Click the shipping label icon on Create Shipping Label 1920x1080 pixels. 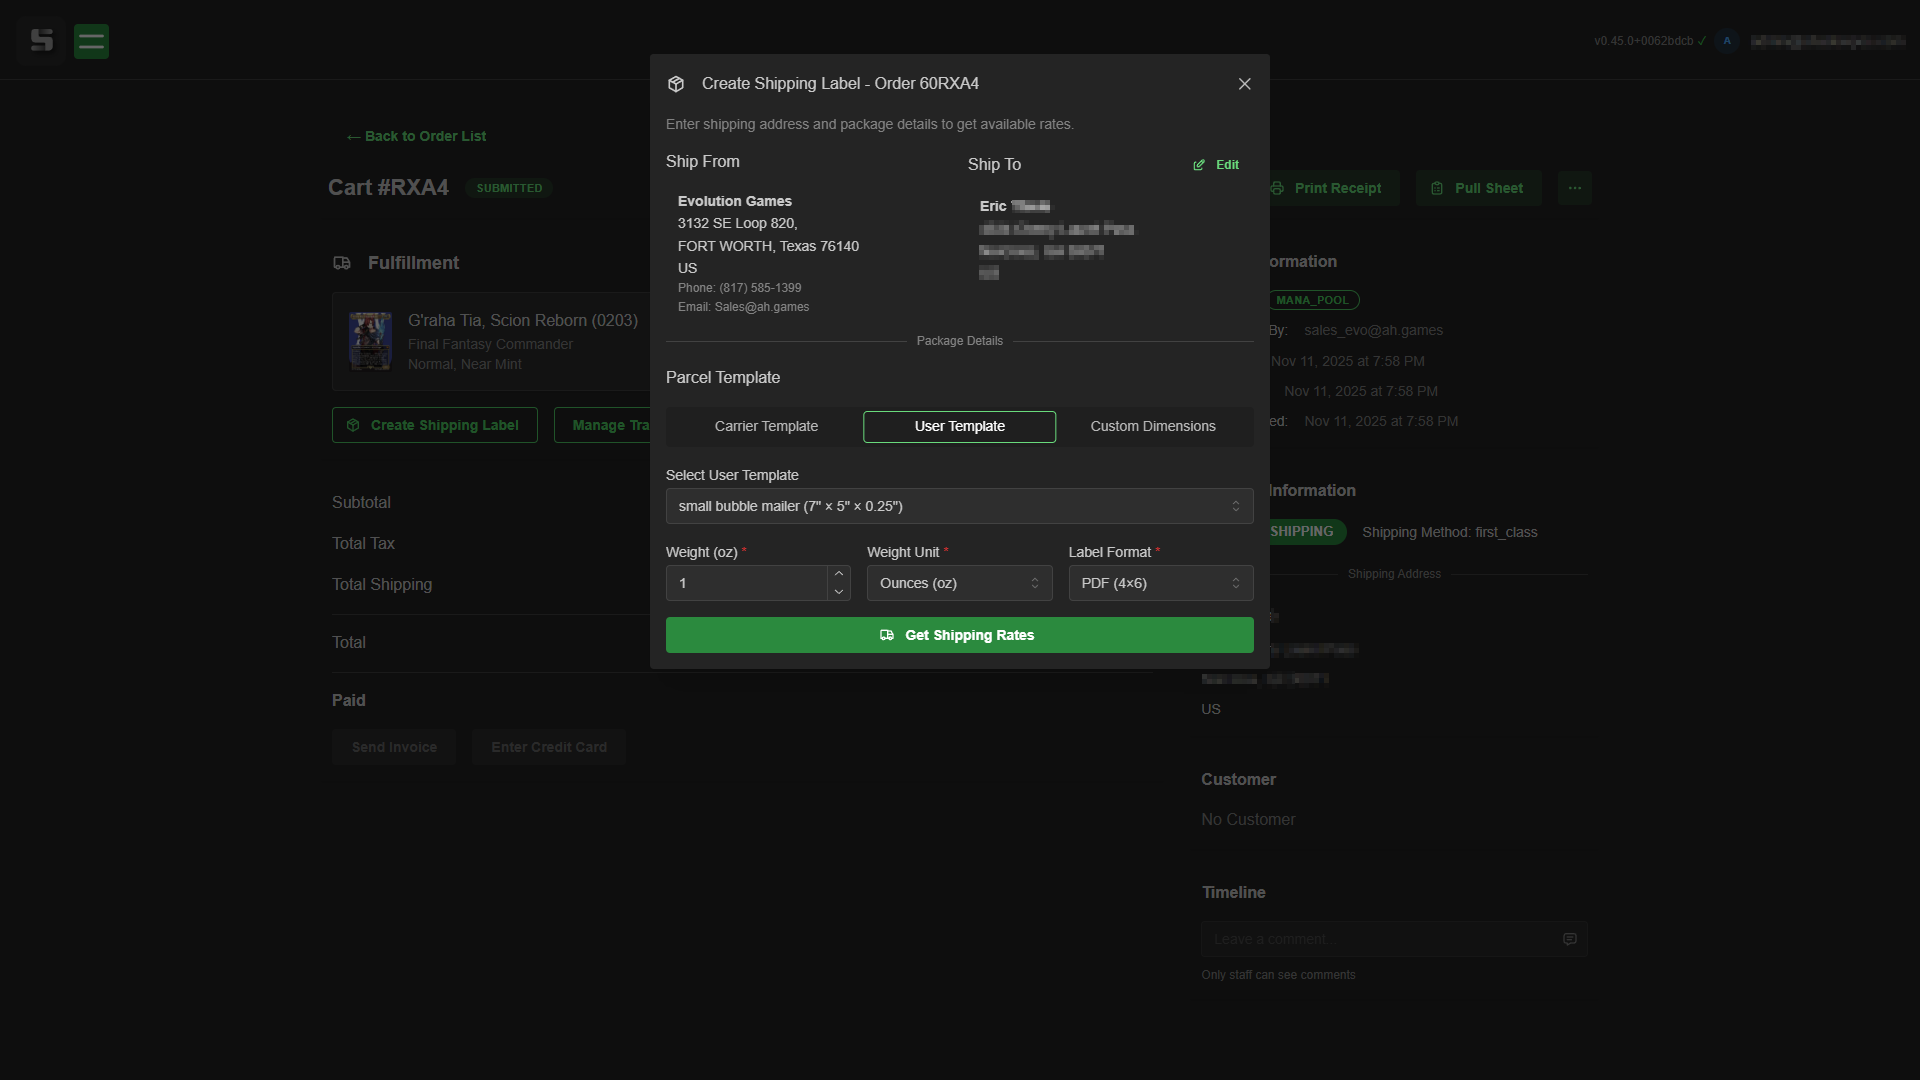pyautogui.click(x=352, y=425)
